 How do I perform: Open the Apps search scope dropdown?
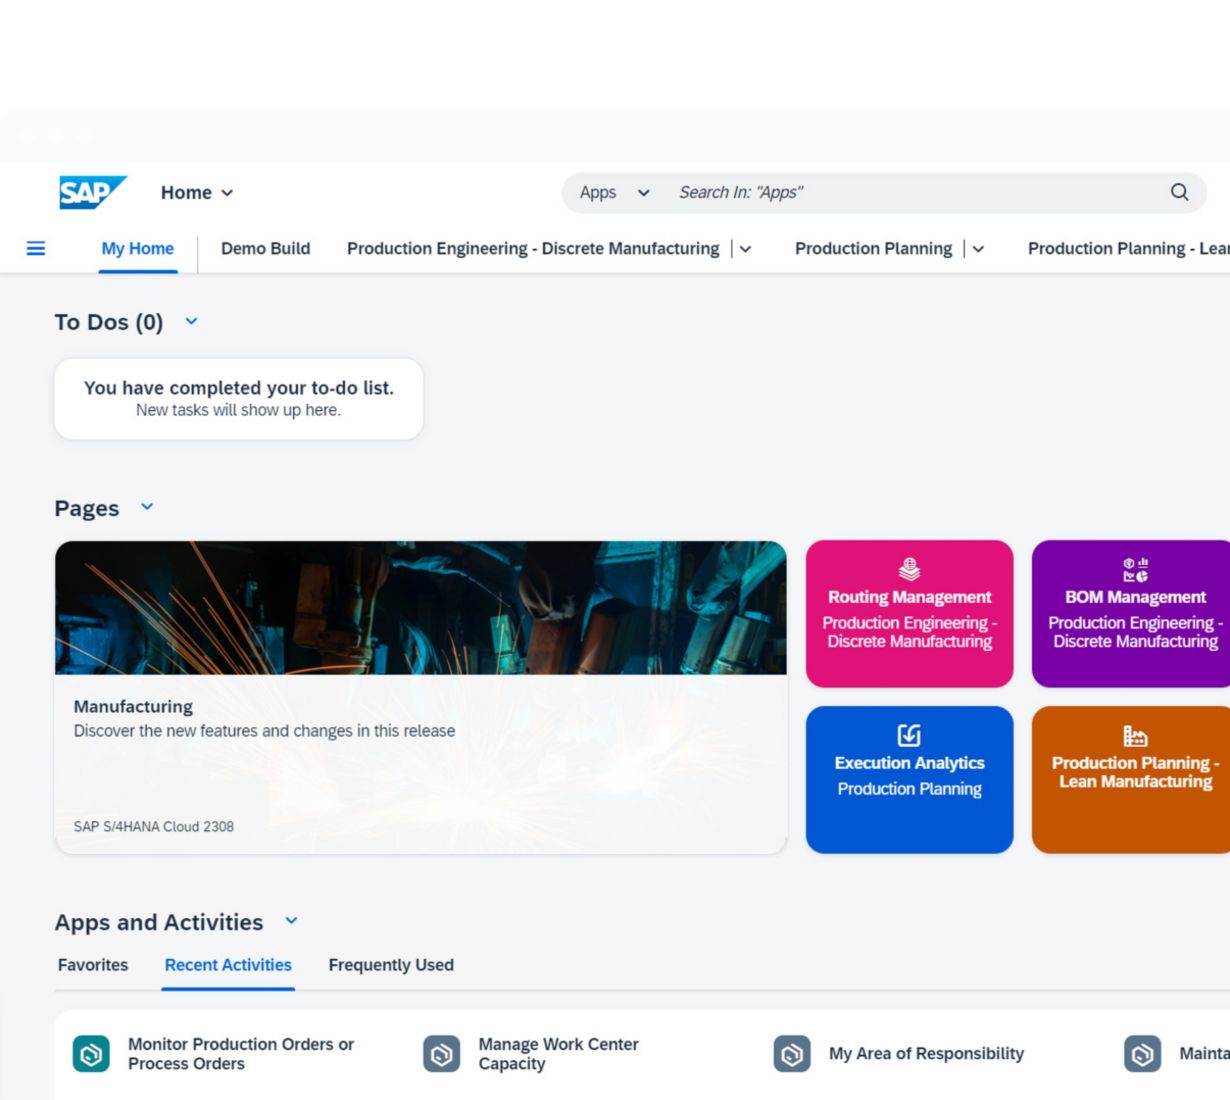[643, 193]
